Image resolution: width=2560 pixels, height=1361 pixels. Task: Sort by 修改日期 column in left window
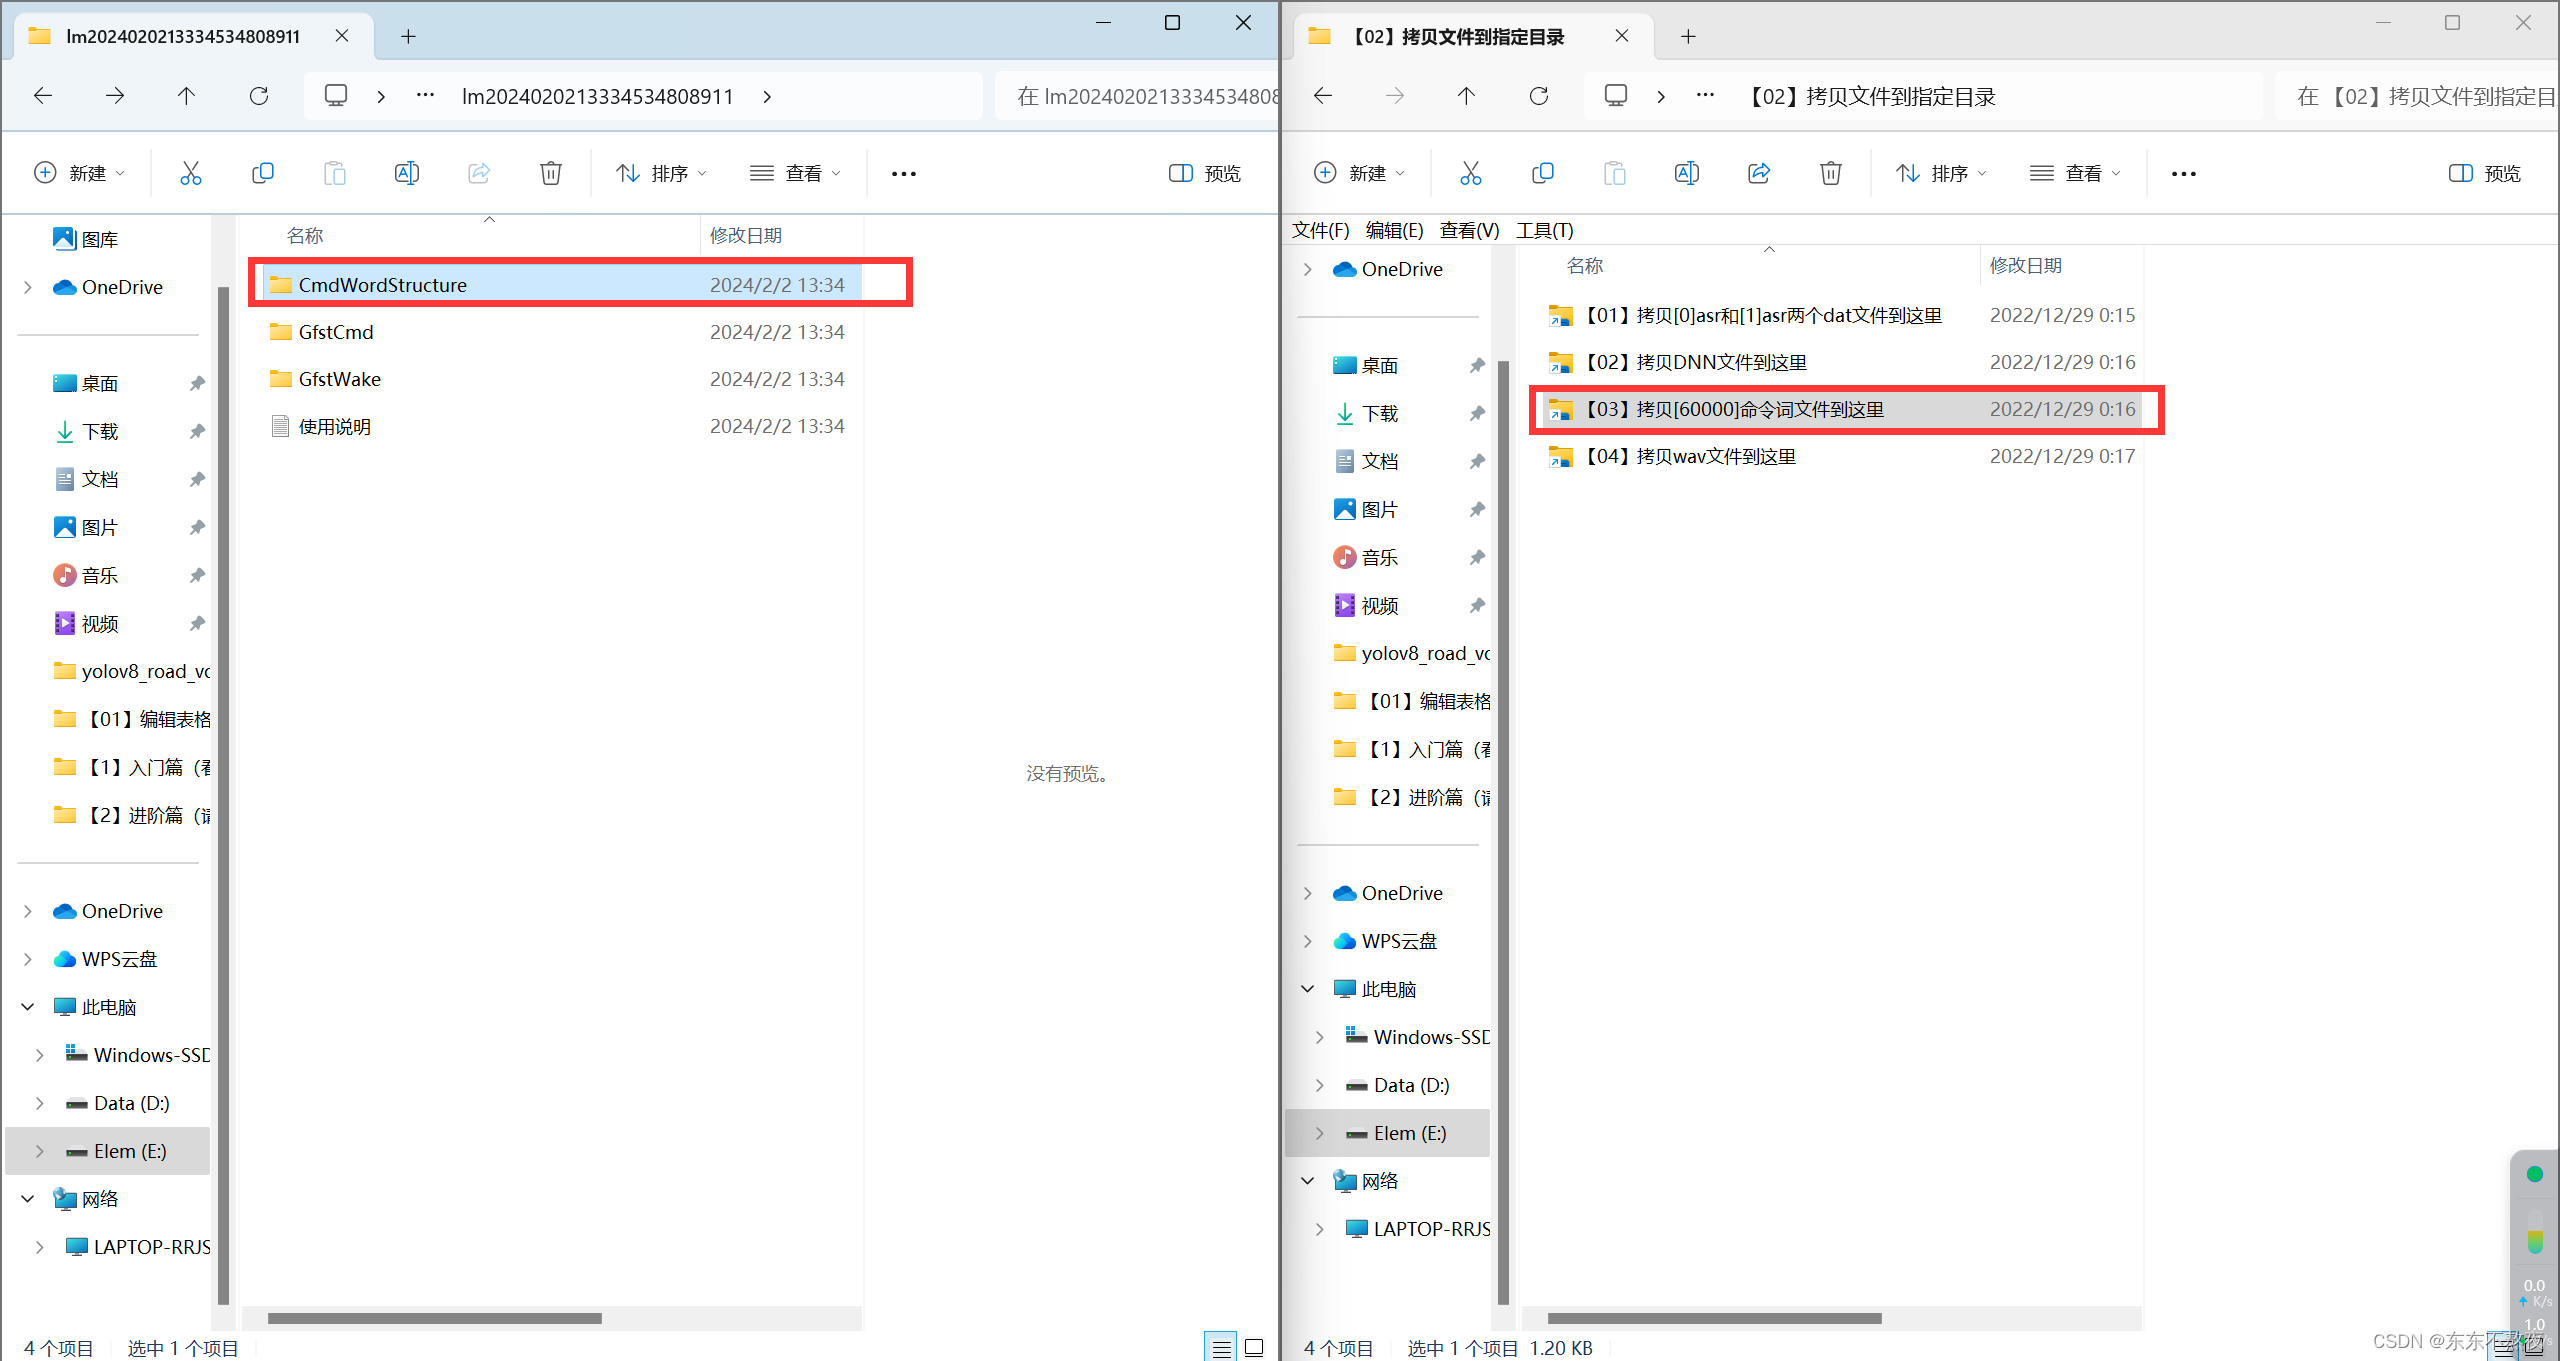point(746,235)
